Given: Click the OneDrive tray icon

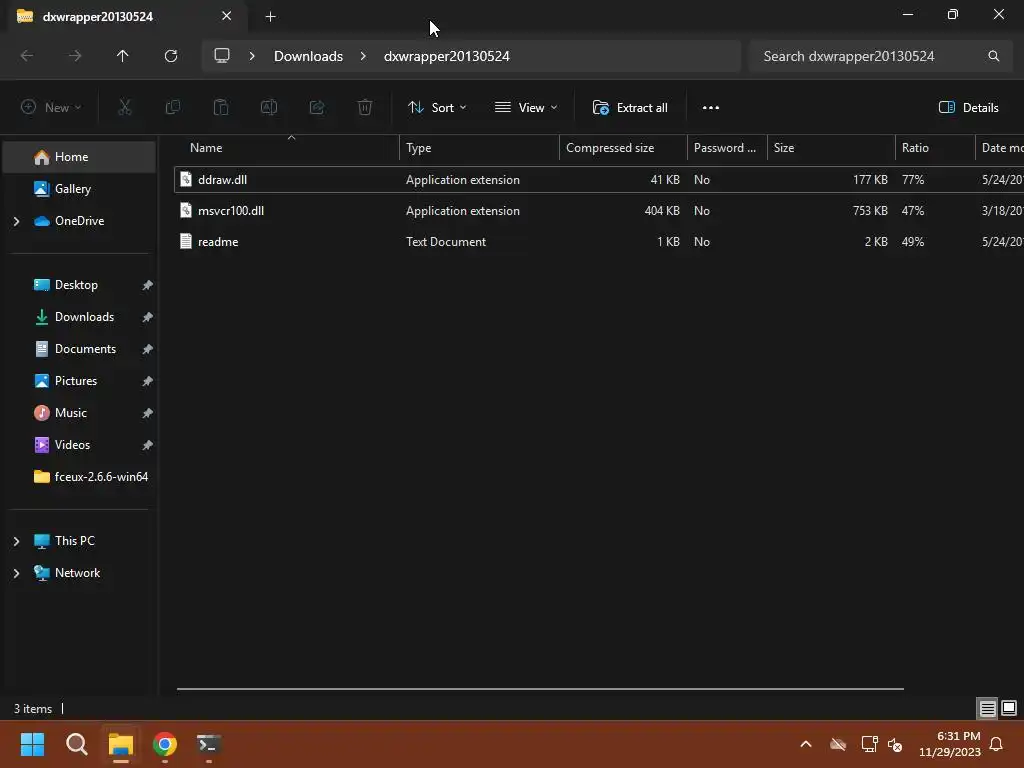Looking at the screenshot, I should coord(838,744).
